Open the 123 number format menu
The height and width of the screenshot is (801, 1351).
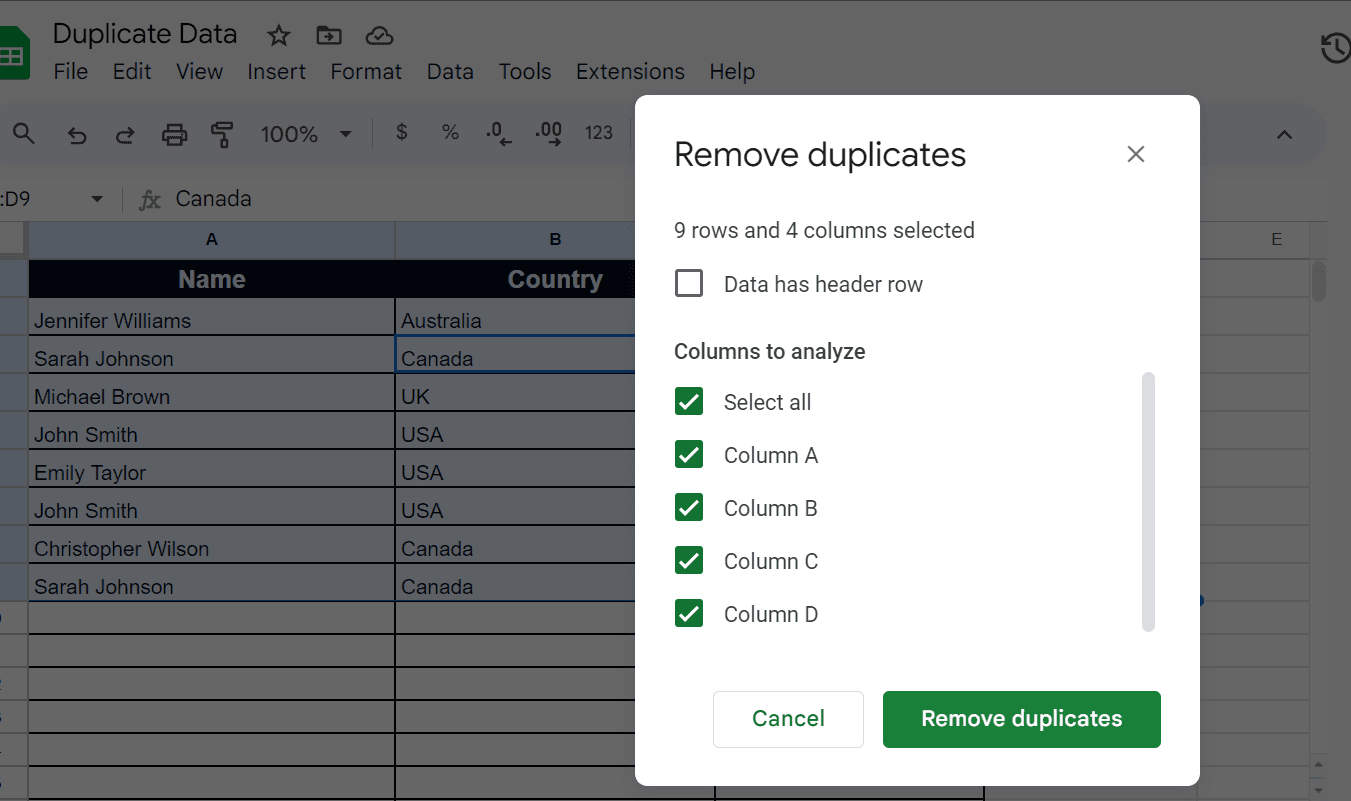[x=598, y=133]
